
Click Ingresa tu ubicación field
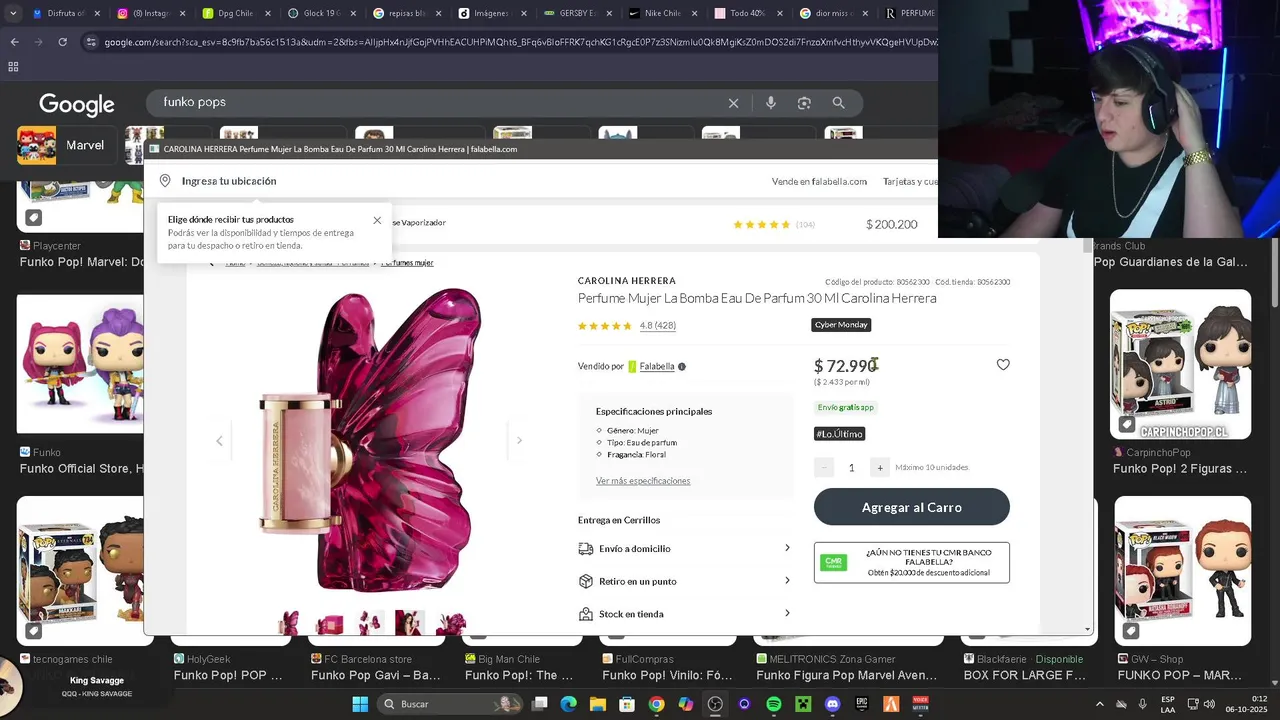pos(229,181)
